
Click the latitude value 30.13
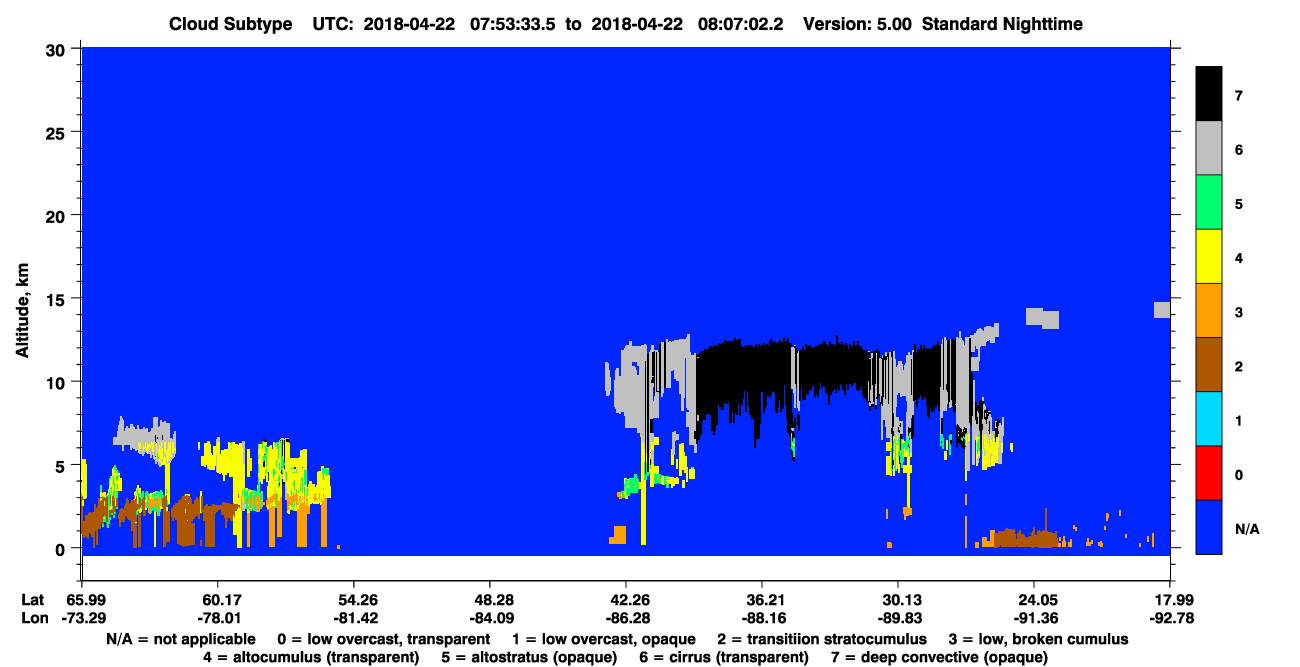tap(898, 600)
